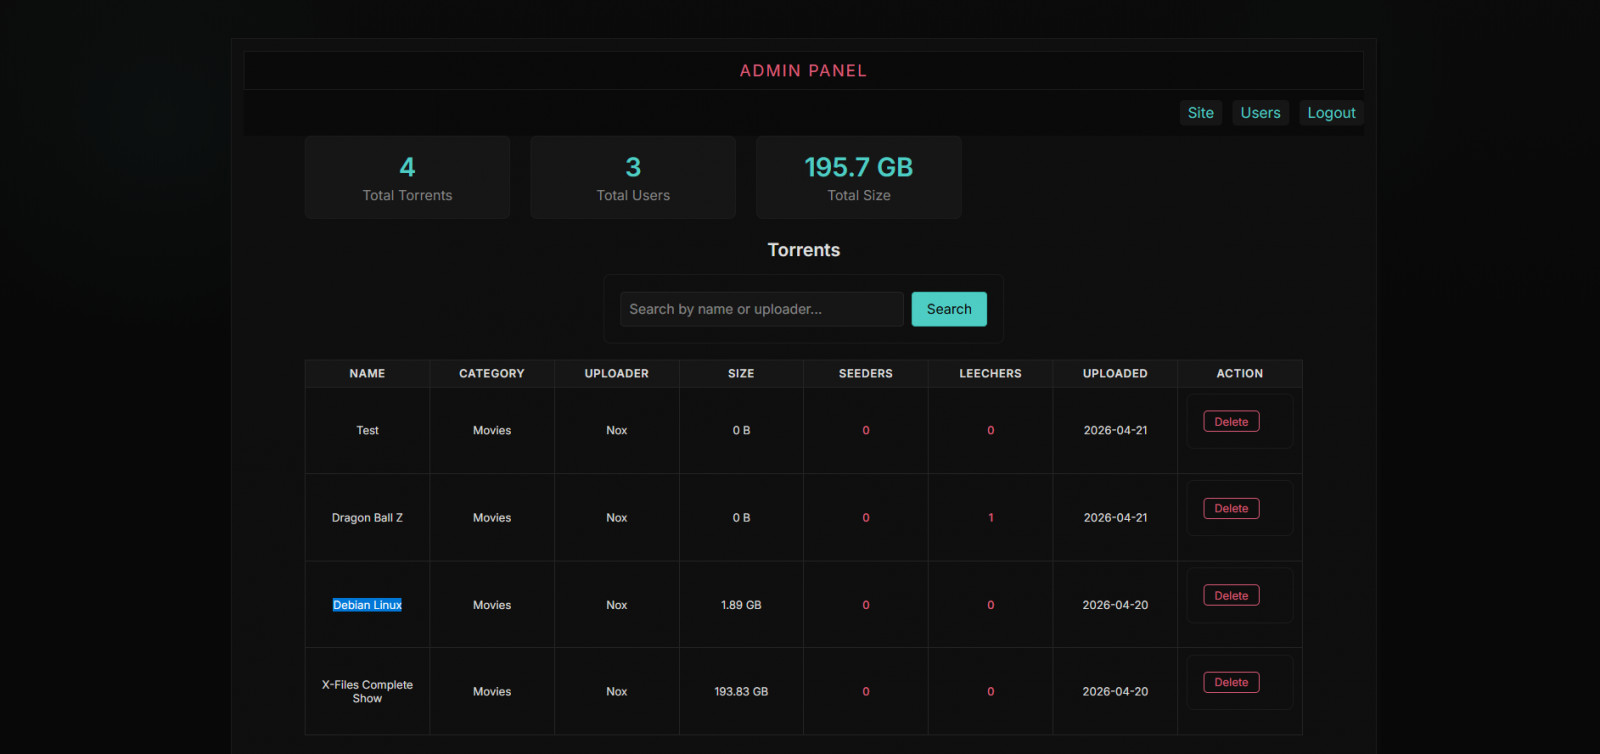This screenshot has height=754, width=1600.
Task: Open the Site navigation link
Action: point(1200,113)
